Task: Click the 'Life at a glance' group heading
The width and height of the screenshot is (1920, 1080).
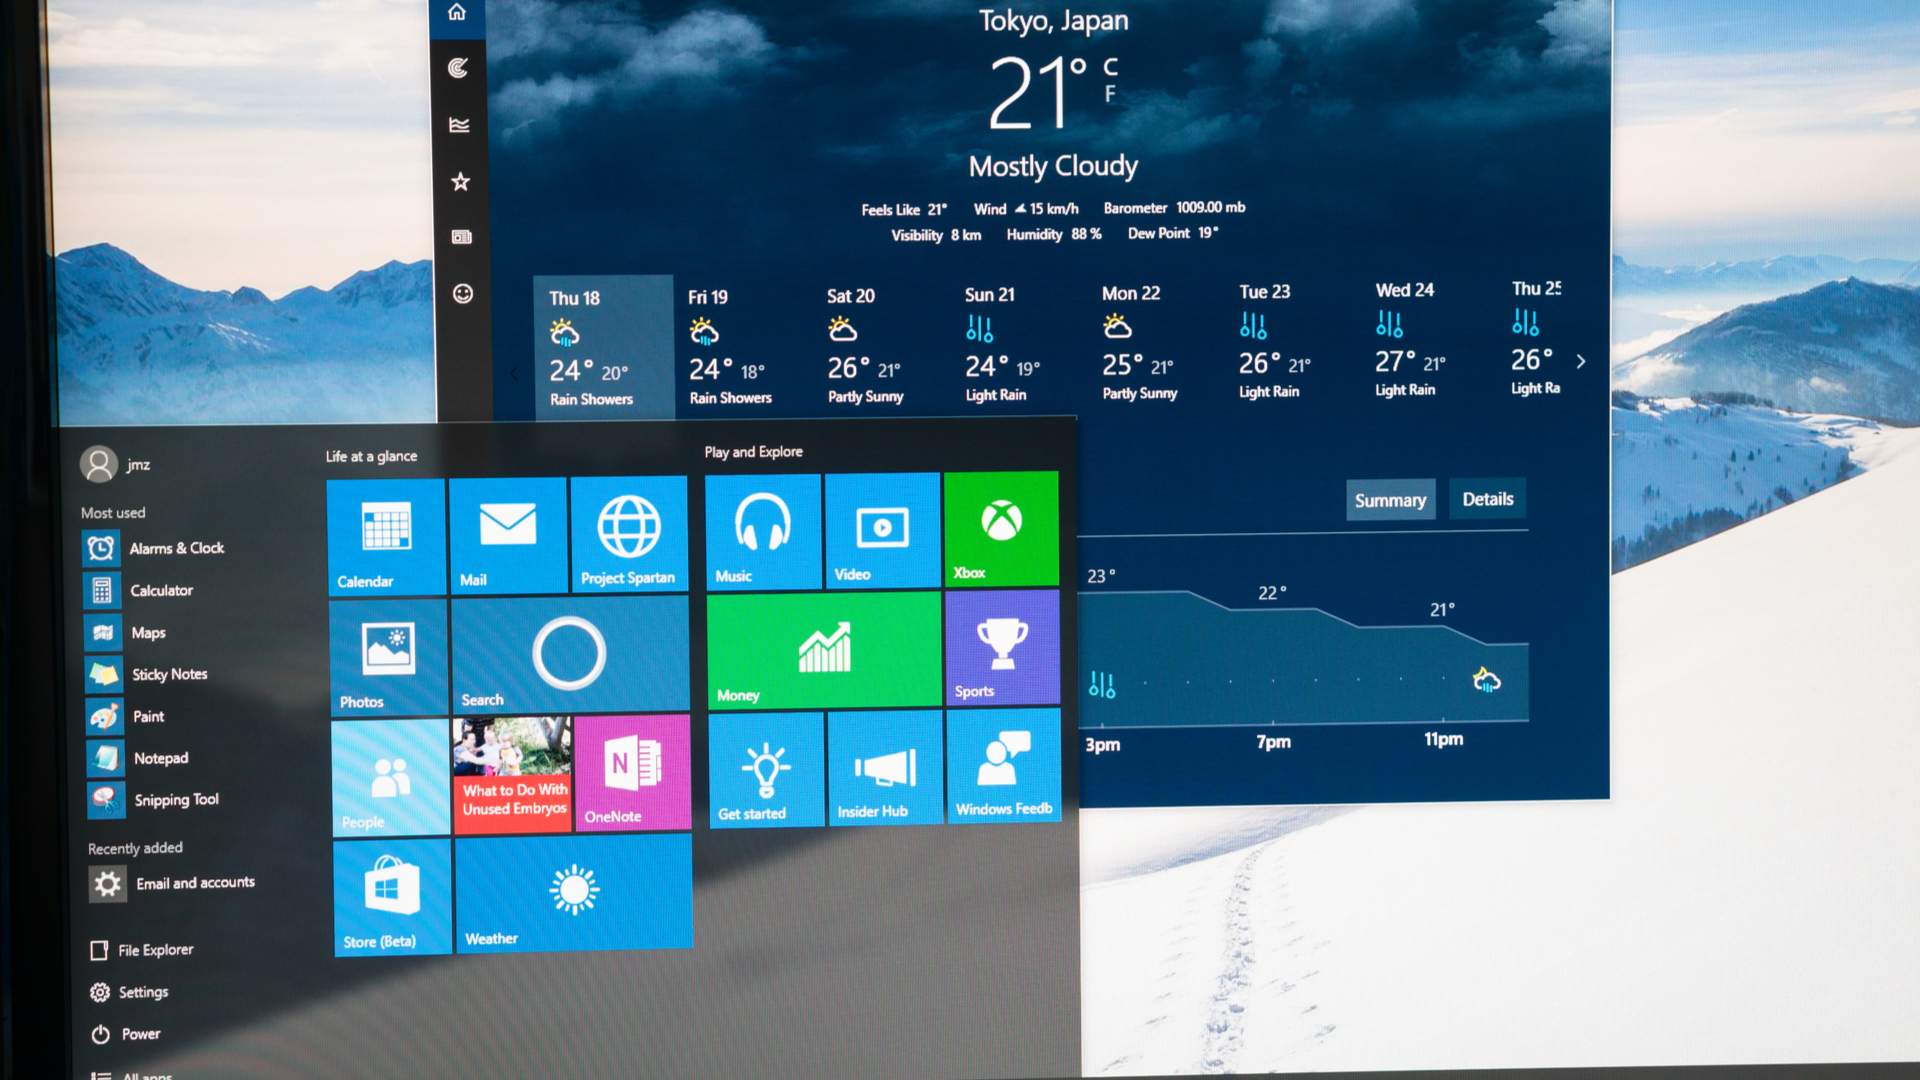Action: [x=371, y=456]
